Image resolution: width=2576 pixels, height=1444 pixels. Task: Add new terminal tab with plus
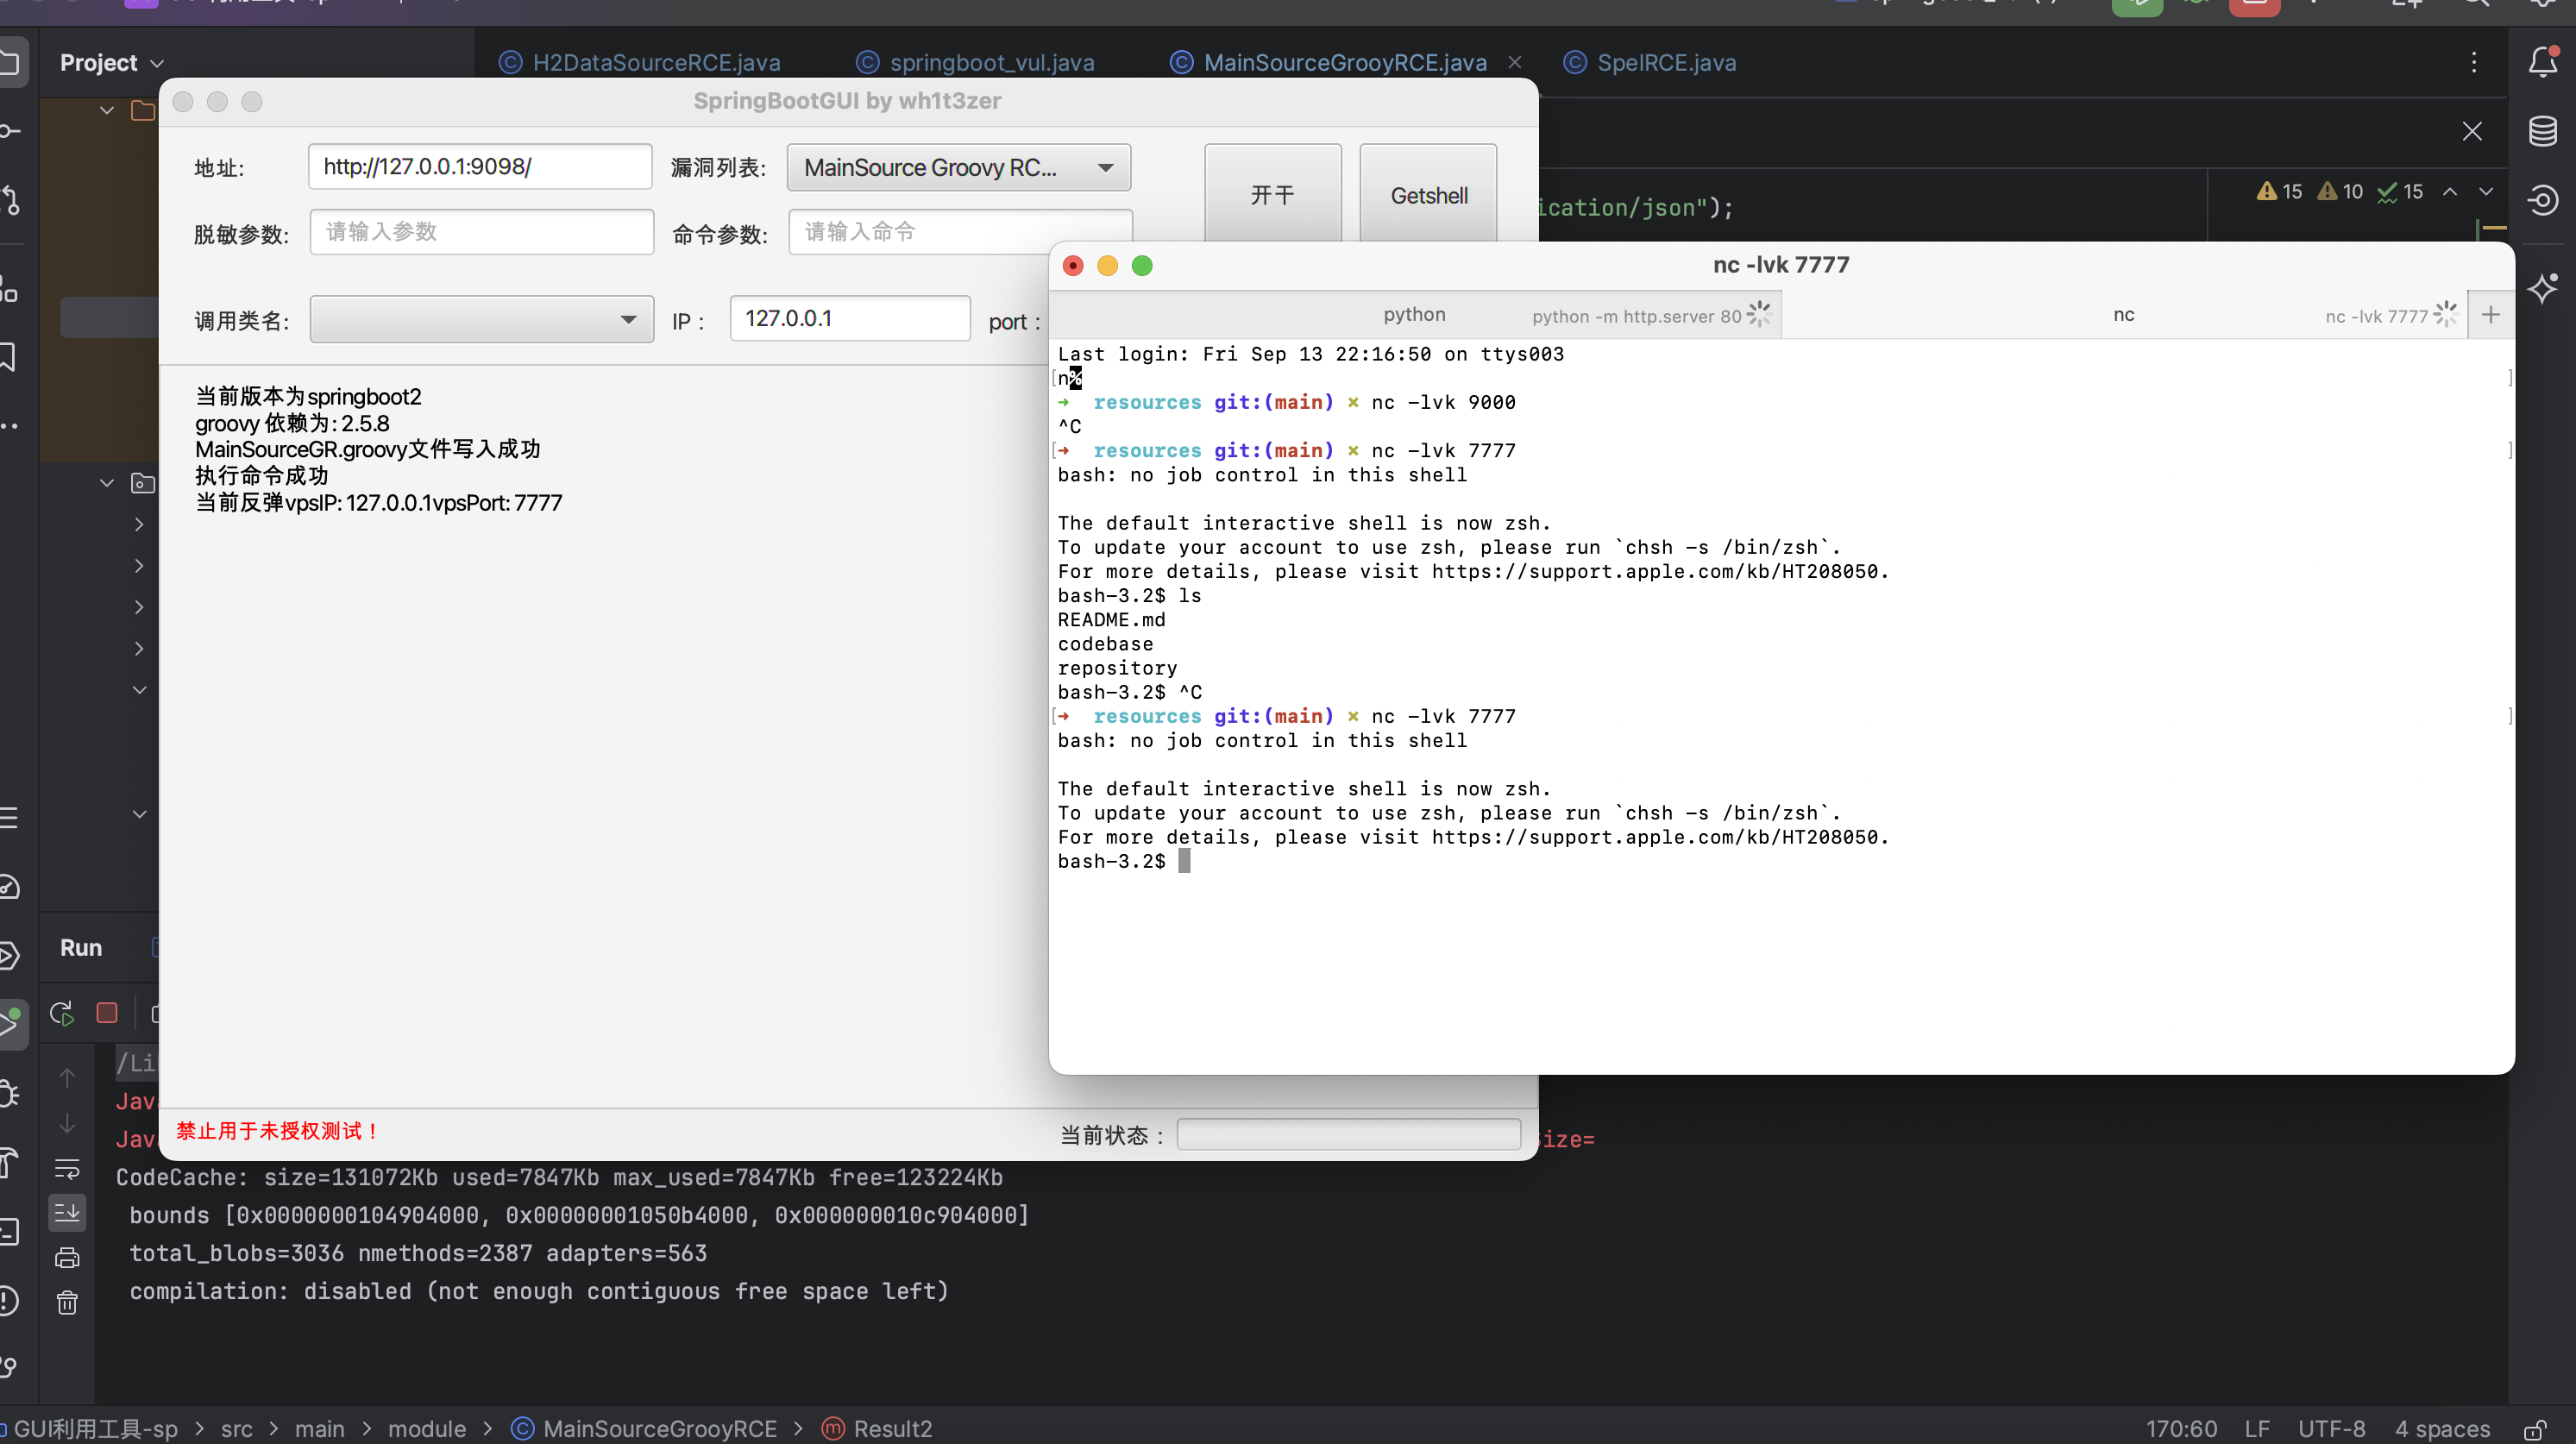tap(2491, 315)
